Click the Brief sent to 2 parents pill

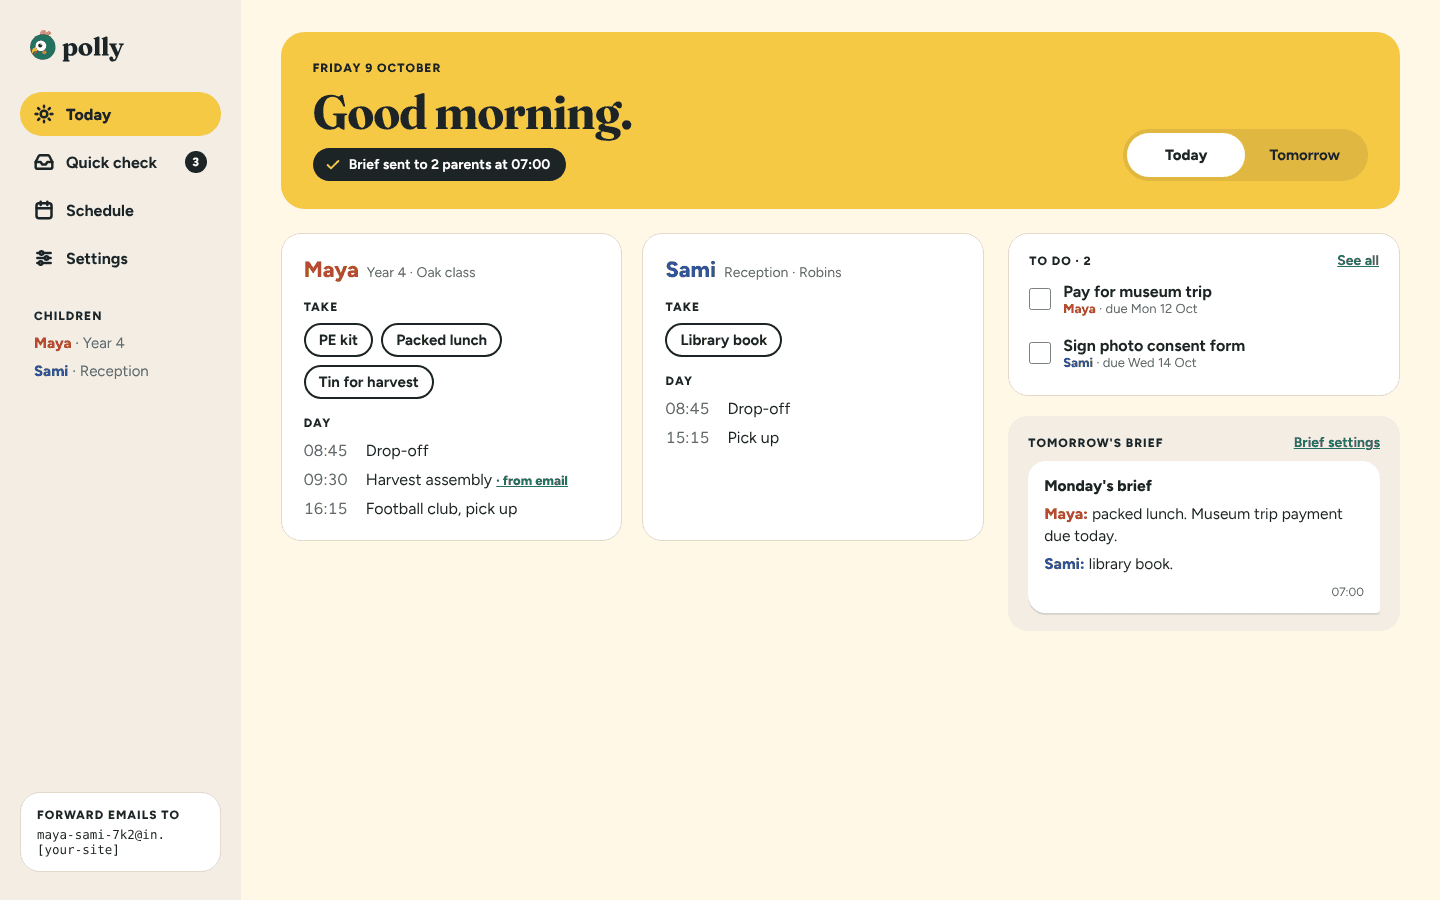439,165
